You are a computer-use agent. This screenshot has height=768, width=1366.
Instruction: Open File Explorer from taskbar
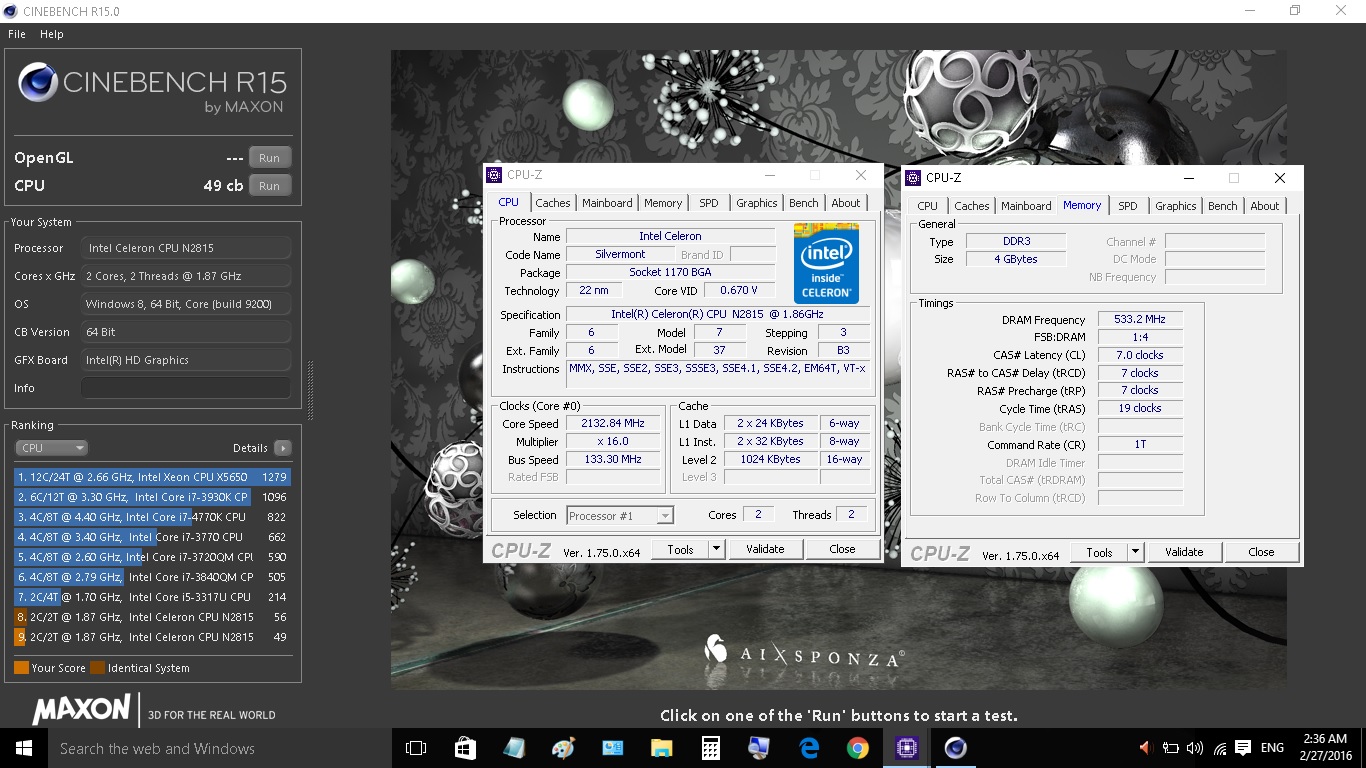pyautogui.click(x=661, y=748)
